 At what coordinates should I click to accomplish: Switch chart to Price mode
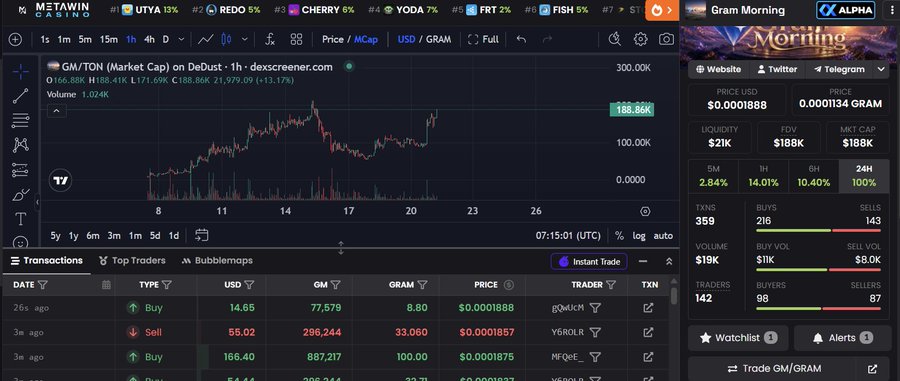click(x=332, y=40)
